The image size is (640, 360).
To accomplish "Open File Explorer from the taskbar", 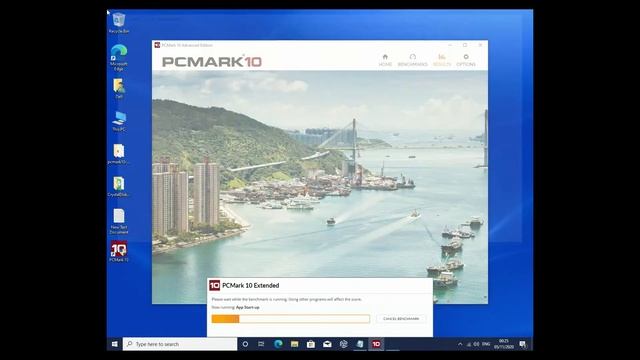I will point(294,344).
